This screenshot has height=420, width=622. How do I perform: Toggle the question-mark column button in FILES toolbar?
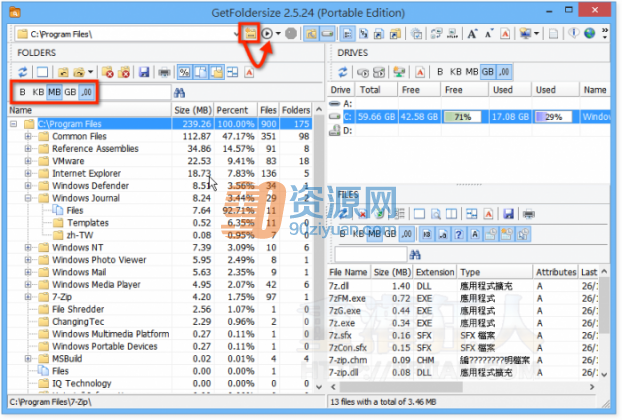coord(459,234)
